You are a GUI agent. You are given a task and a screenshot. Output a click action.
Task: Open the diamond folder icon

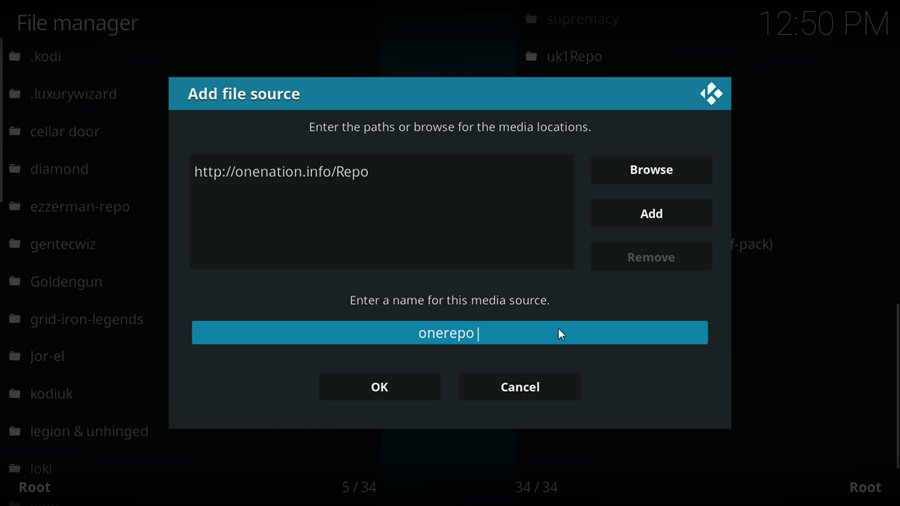pos(15,169)
